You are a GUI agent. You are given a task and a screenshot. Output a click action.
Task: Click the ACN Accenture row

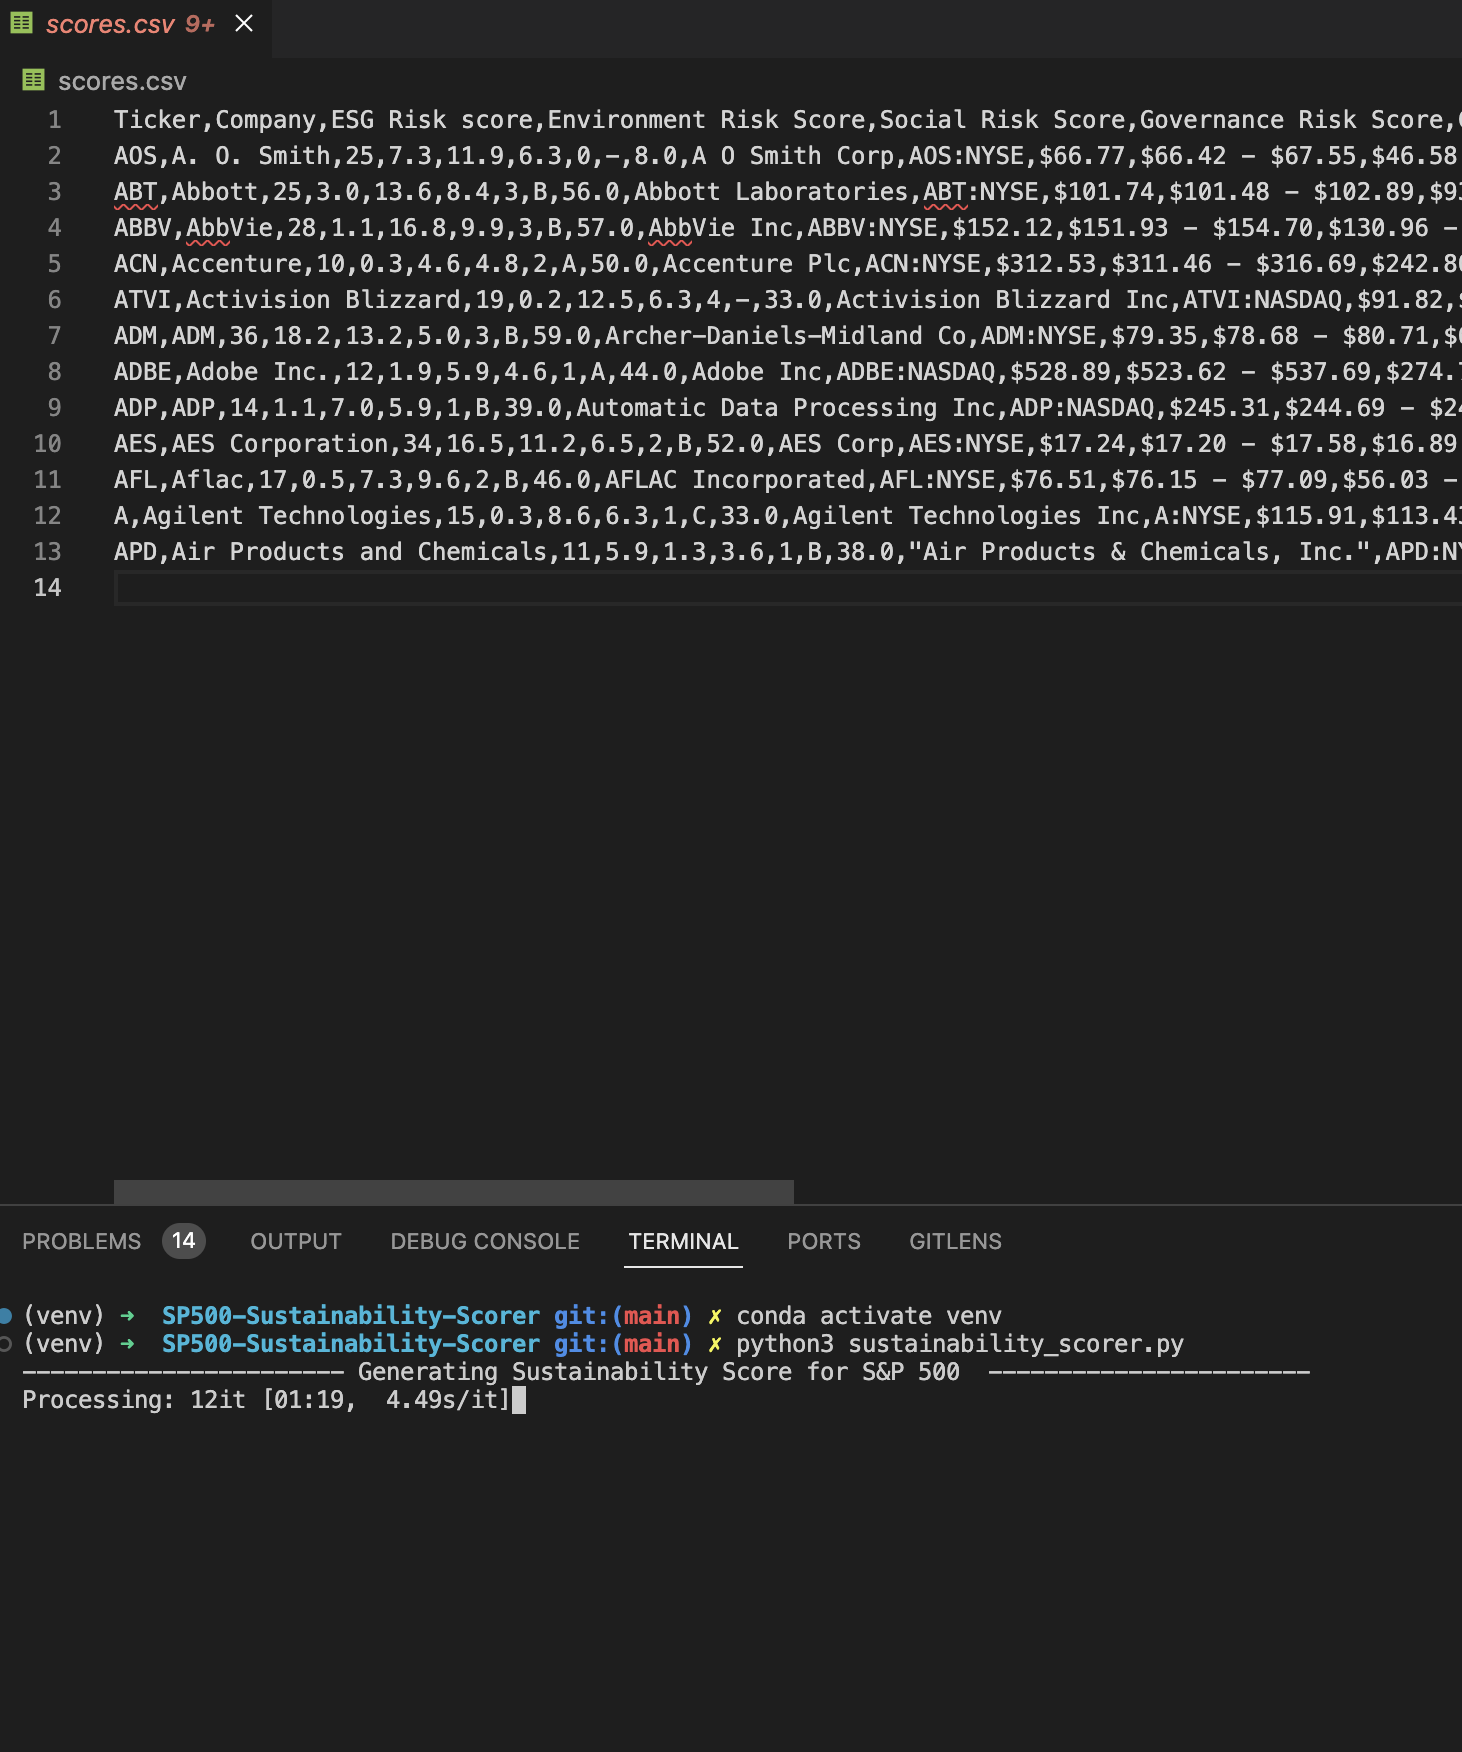[x=788, y=264]
